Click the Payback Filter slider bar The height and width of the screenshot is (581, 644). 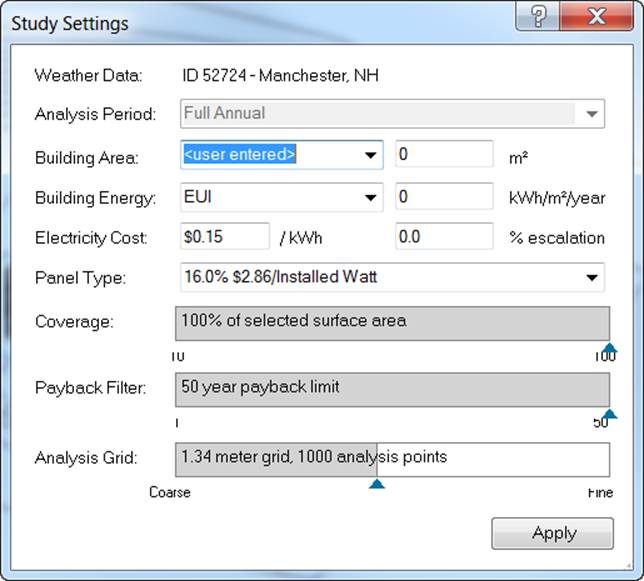[393, 390]
